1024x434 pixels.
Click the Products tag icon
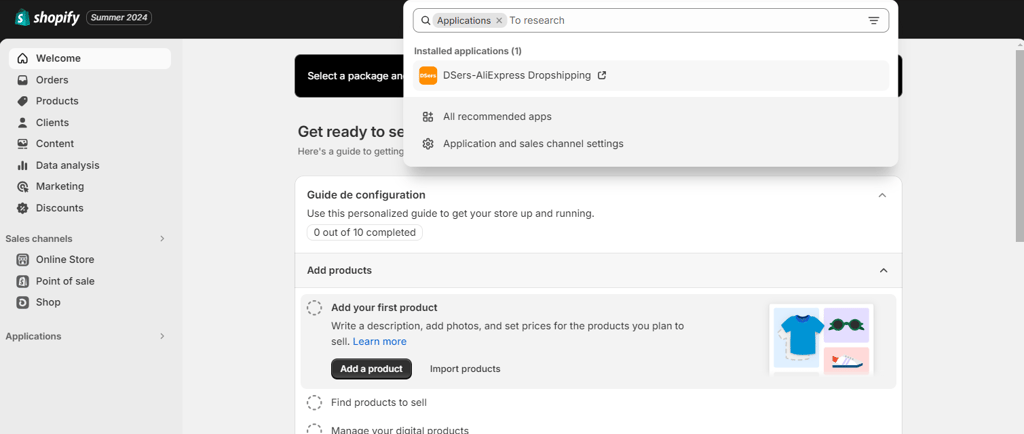click(x=23, y=101)
